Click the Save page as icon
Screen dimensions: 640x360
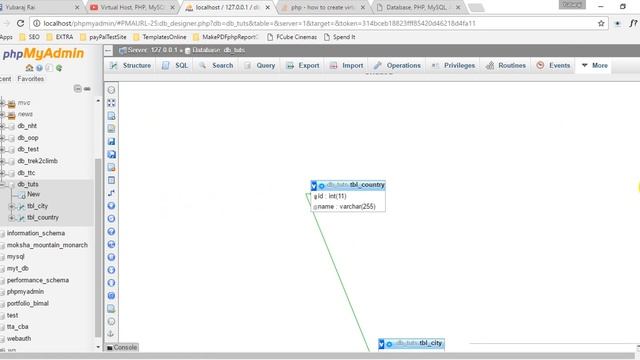(x=111, y=154)
